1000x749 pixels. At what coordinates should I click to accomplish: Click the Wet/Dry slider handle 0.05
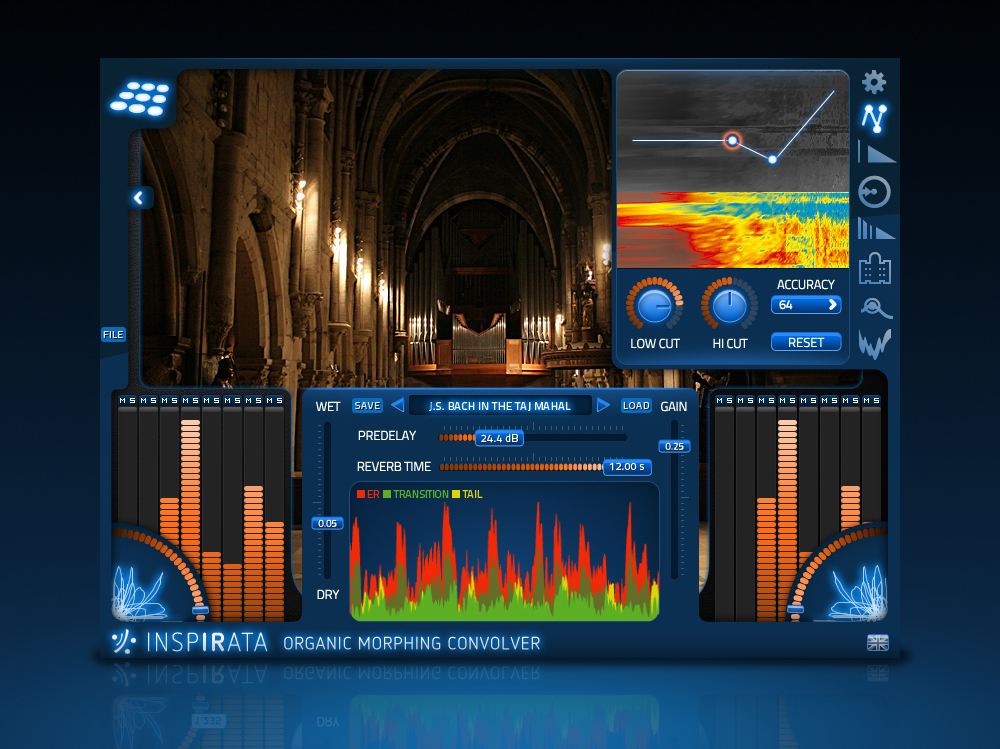pyautogui.click(x=327, y=523)
